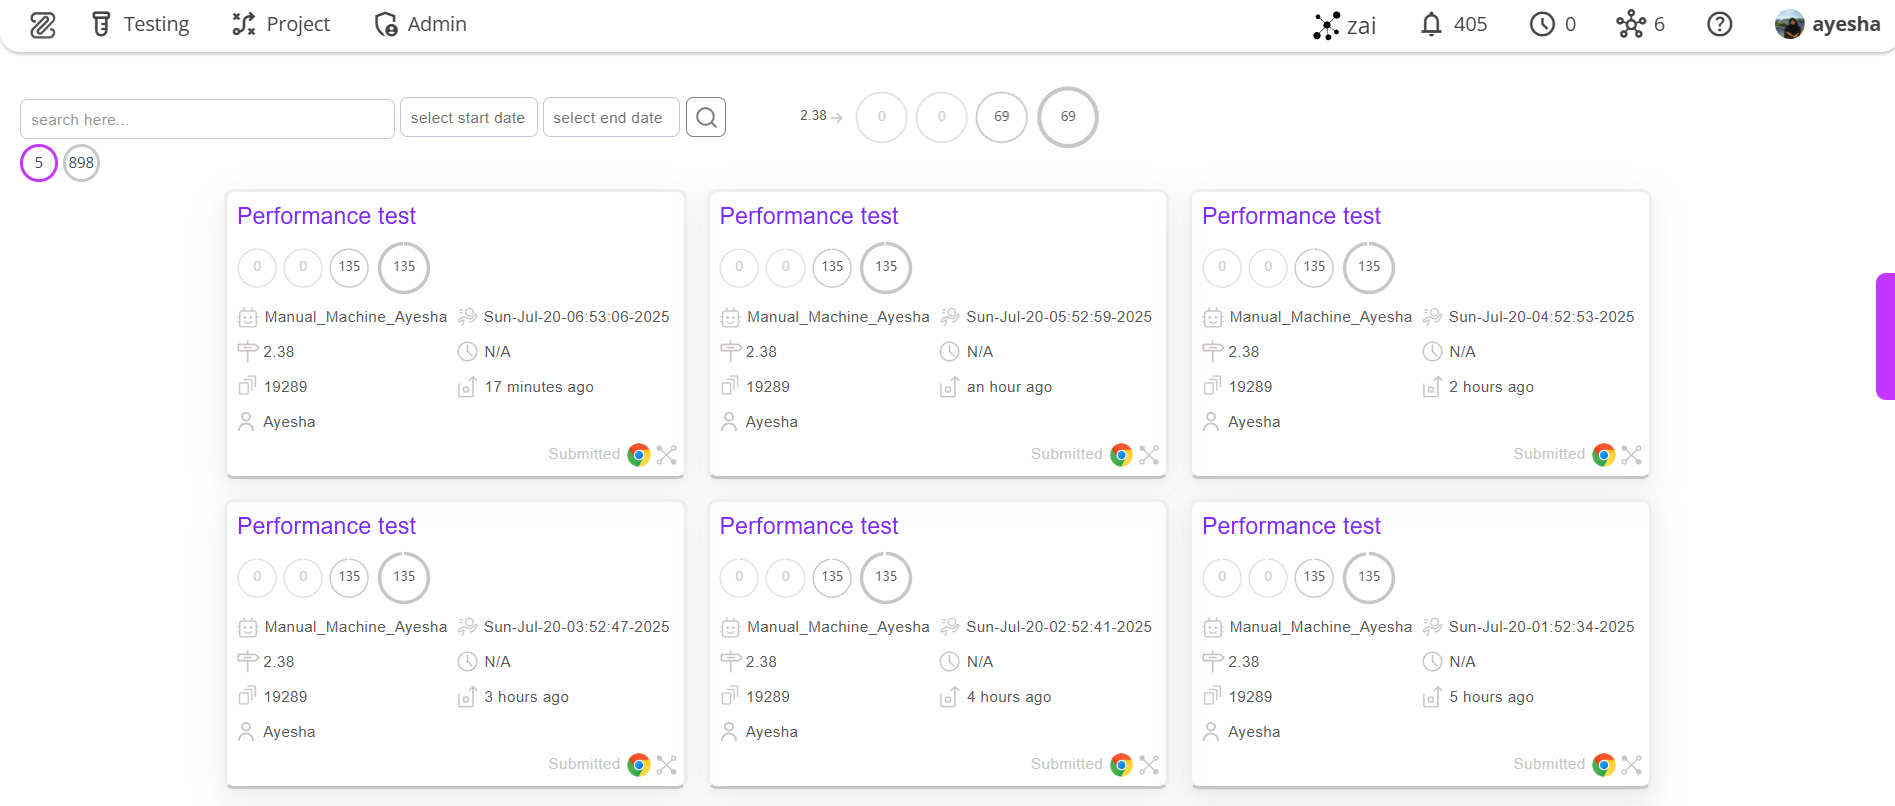Expand the ayesha user profile menu

(1827, 24)
